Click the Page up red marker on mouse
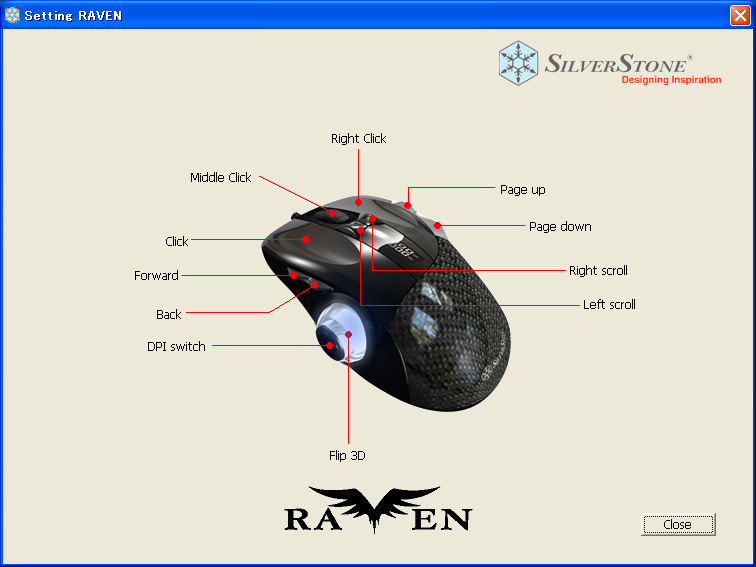 tap(407, 205)
